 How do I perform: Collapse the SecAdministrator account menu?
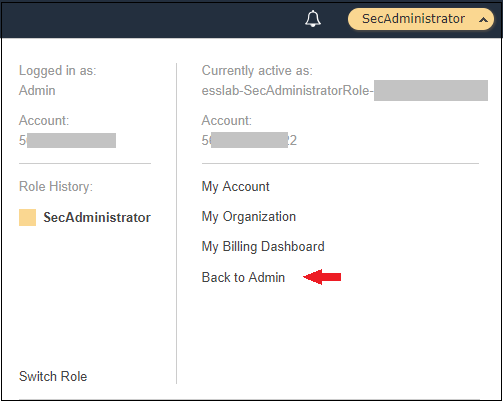point(421,19)
